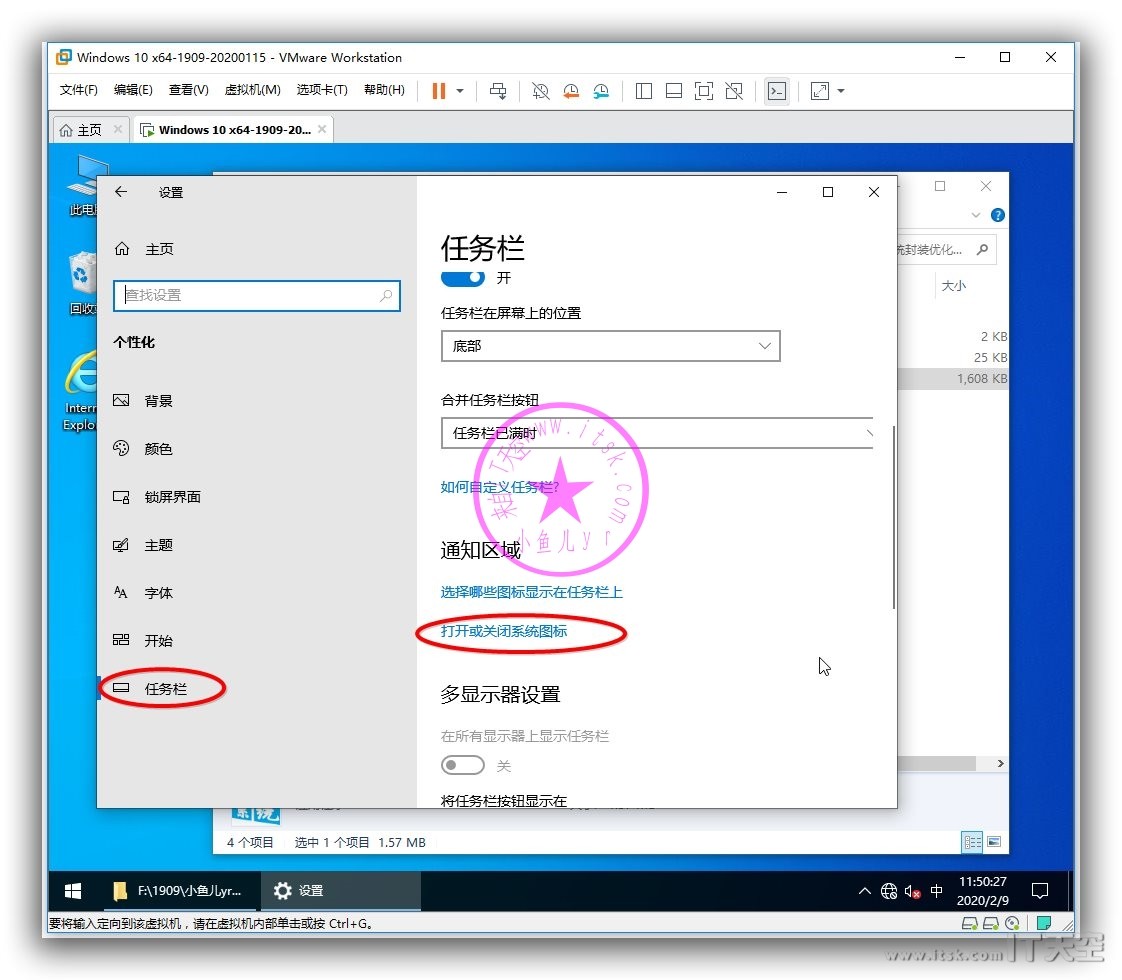The image size is (1122, 980).
Task: Revert the virtual machine to a snapshot
Action: pos(570,91)
